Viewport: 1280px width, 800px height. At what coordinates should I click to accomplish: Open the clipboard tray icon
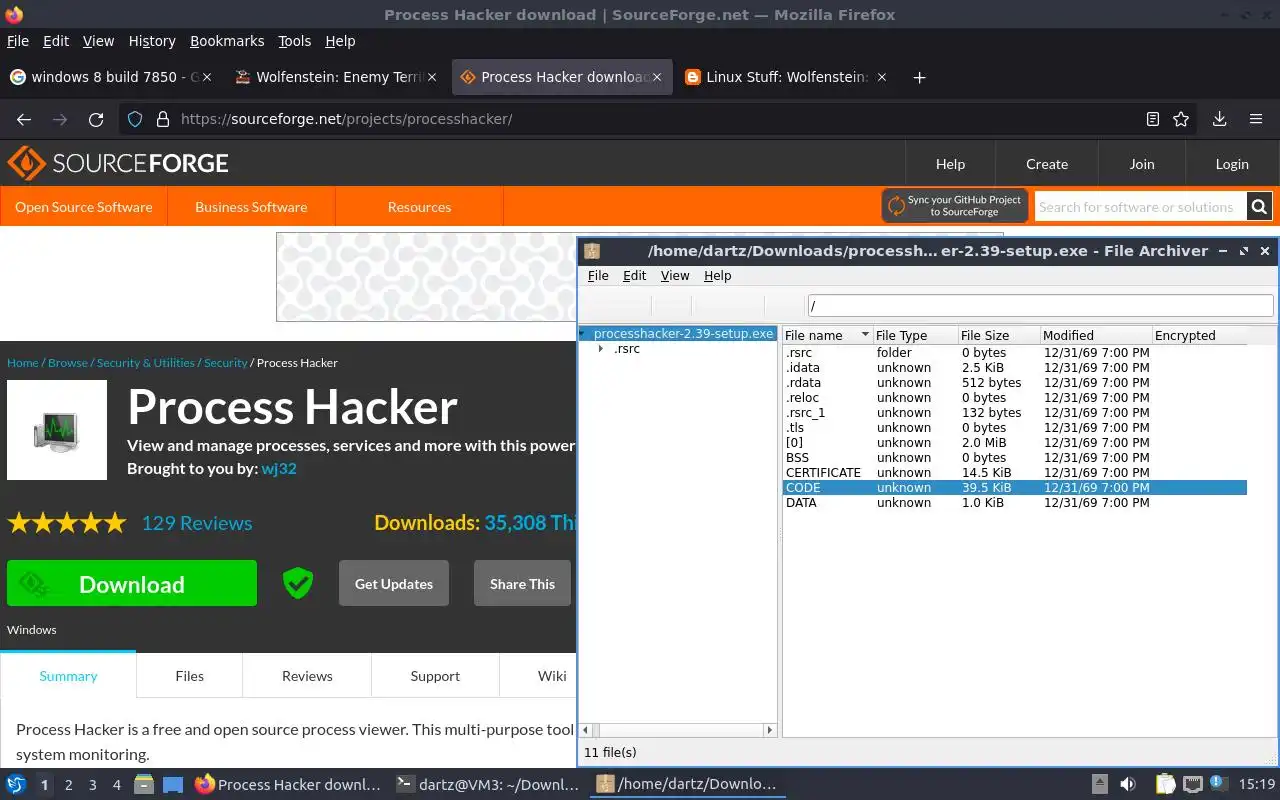[x=1165, y=785]
